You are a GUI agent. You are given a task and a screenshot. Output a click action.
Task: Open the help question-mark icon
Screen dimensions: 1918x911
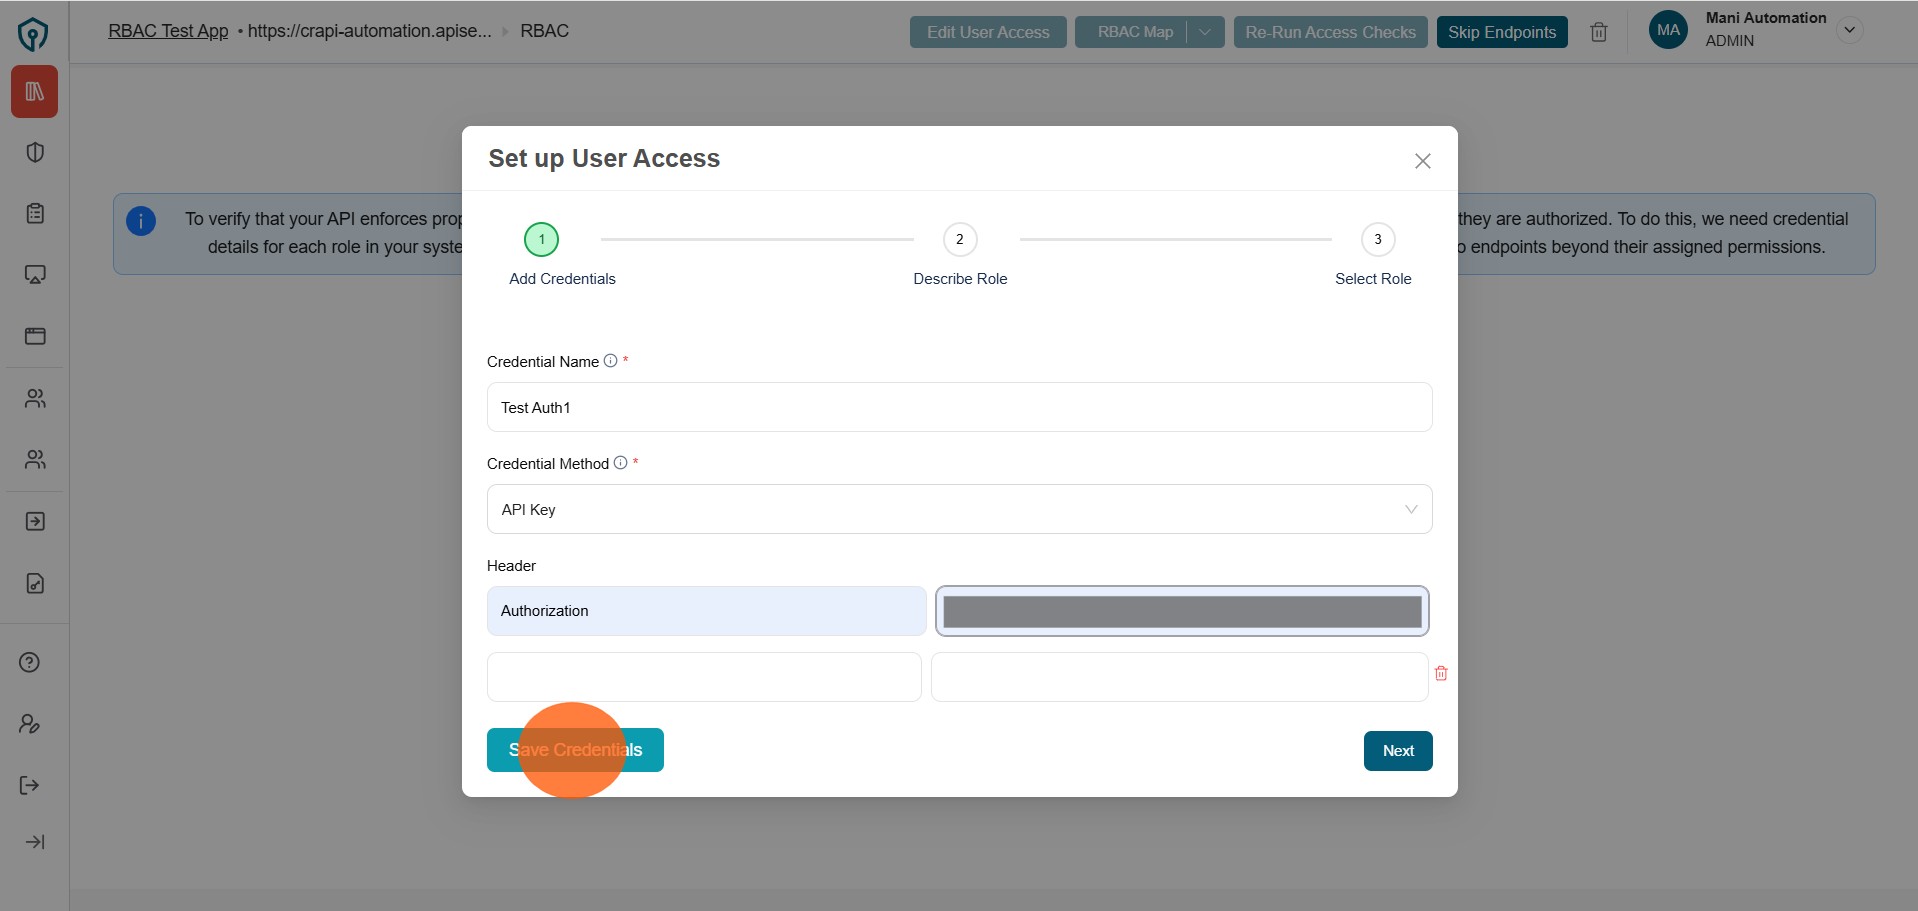[x=29, y=662]
